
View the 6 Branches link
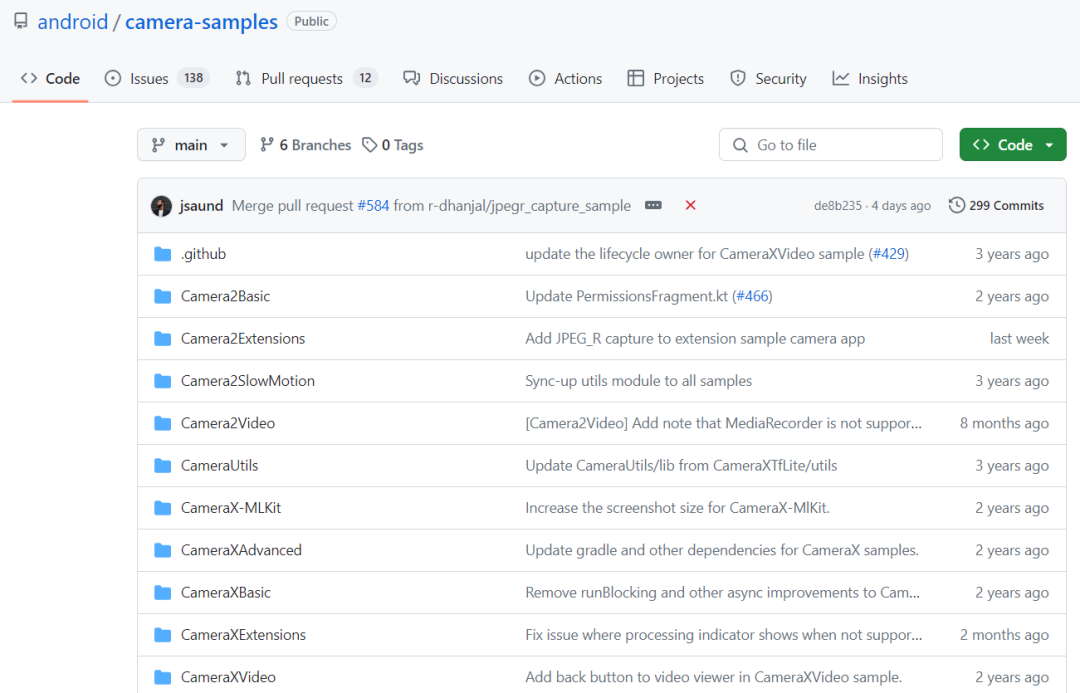(x=305, y=145)
